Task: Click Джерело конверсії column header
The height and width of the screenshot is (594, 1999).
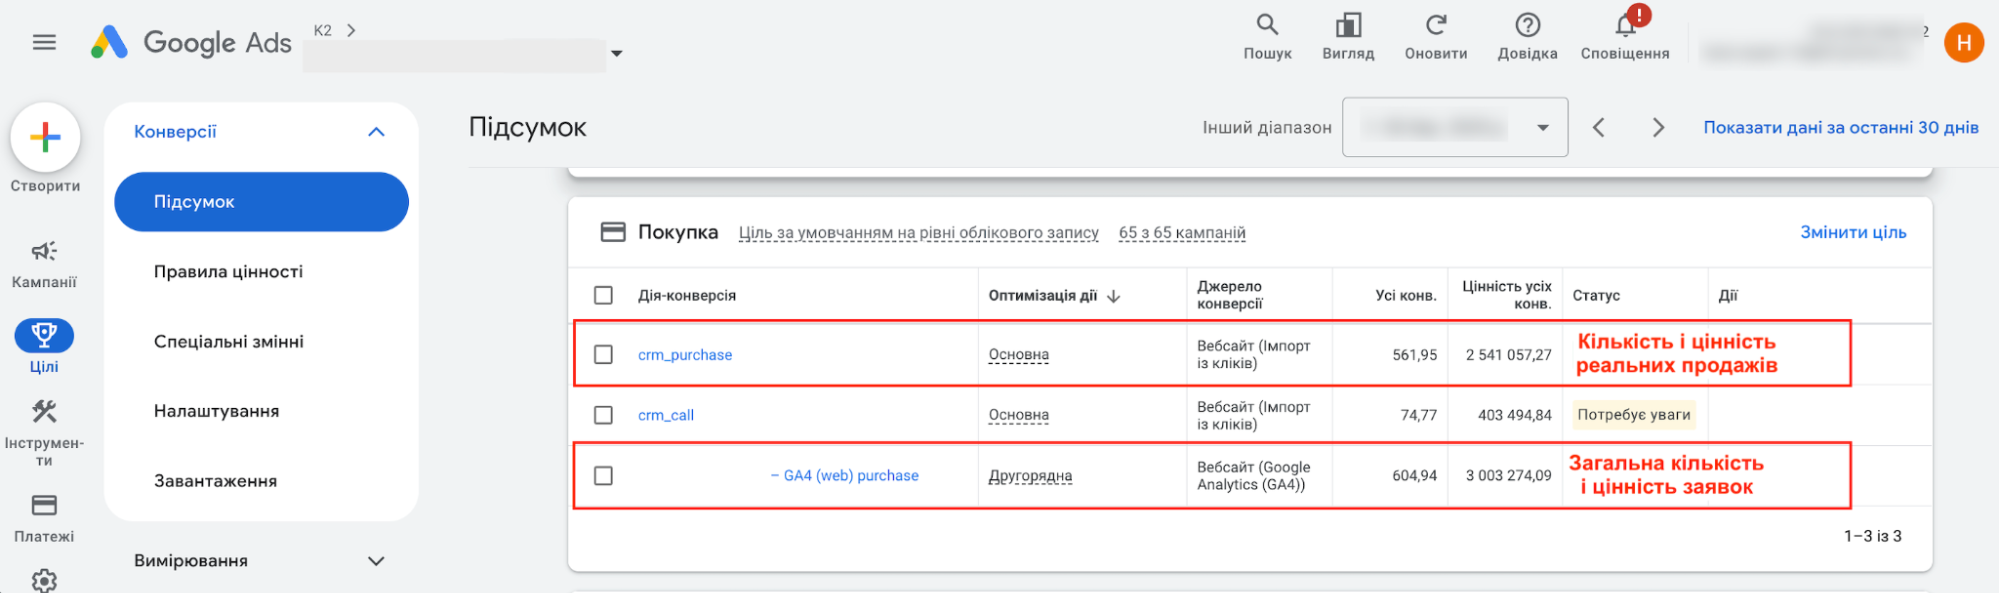Action: pyautogui.click(x=1230, y=295)
